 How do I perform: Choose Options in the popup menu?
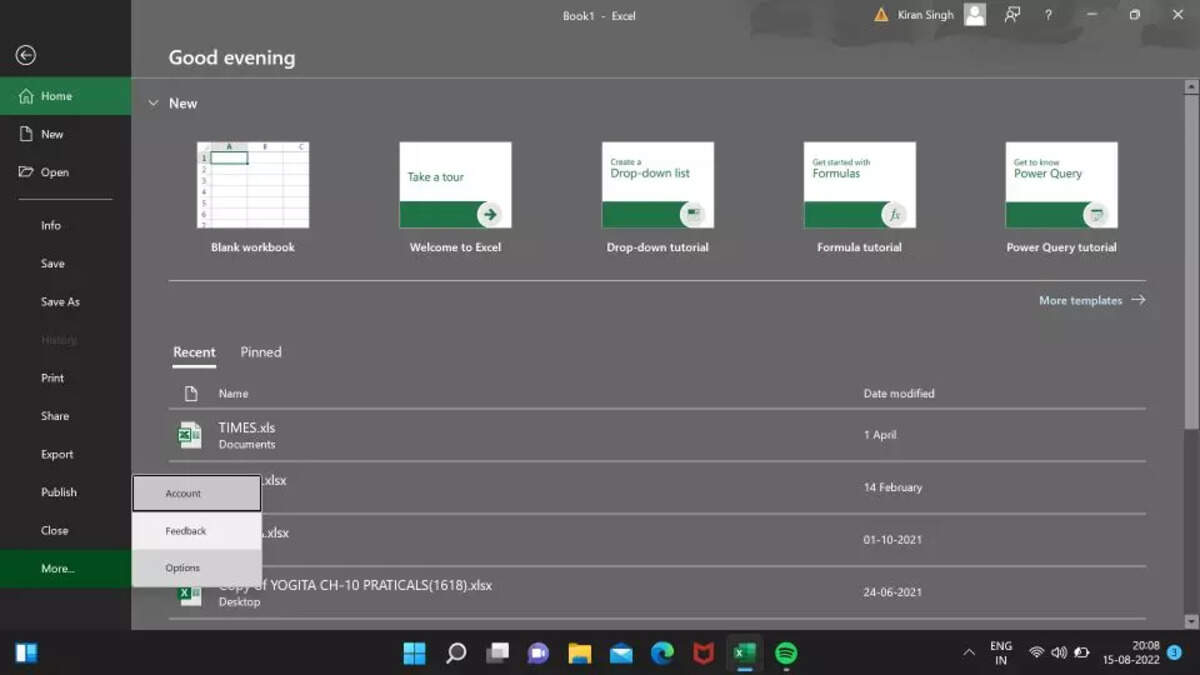(197, 568)
